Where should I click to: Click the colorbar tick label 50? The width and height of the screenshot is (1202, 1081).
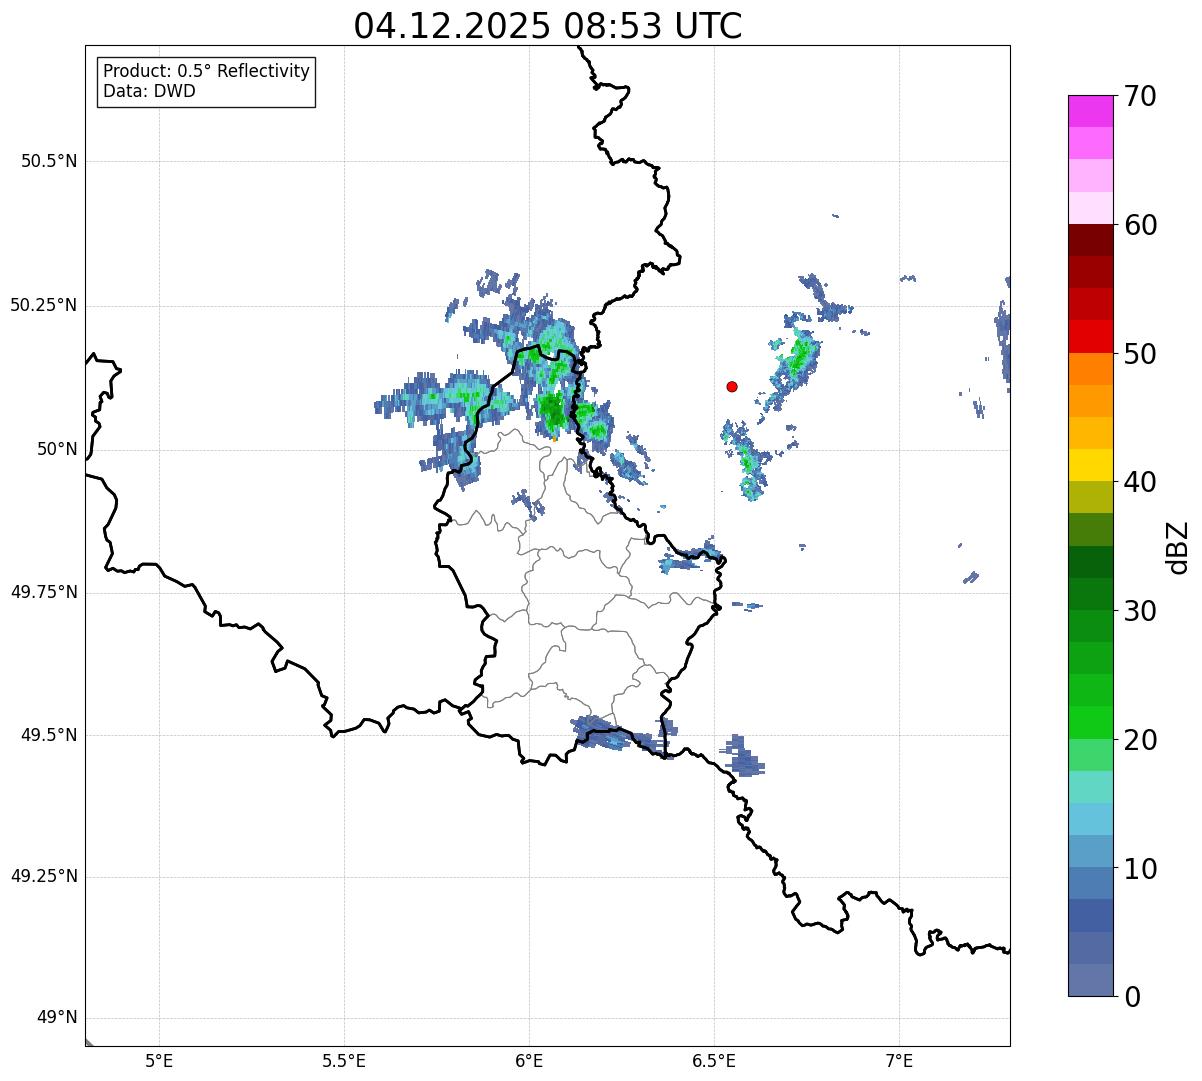pyautogui.click(x=1140, y=354)
